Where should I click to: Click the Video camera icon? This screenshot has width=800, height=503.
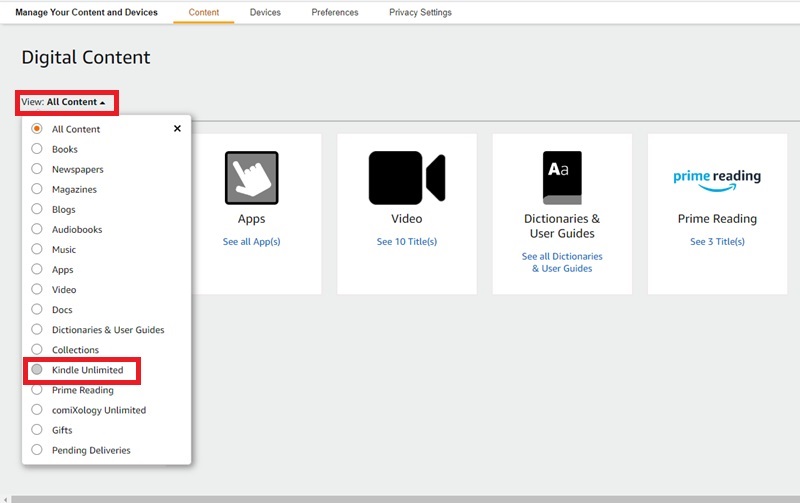tap(406, 178)
